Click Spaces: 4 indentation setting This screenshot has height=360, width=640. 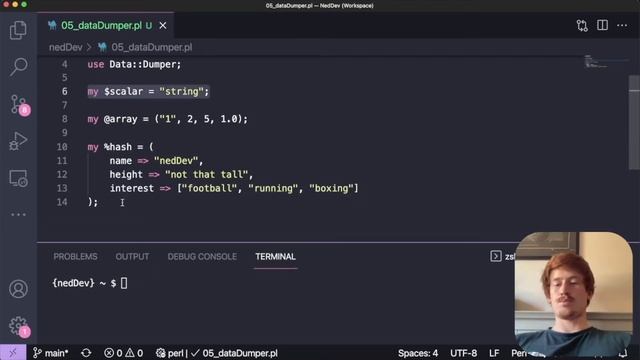(418, 353)
